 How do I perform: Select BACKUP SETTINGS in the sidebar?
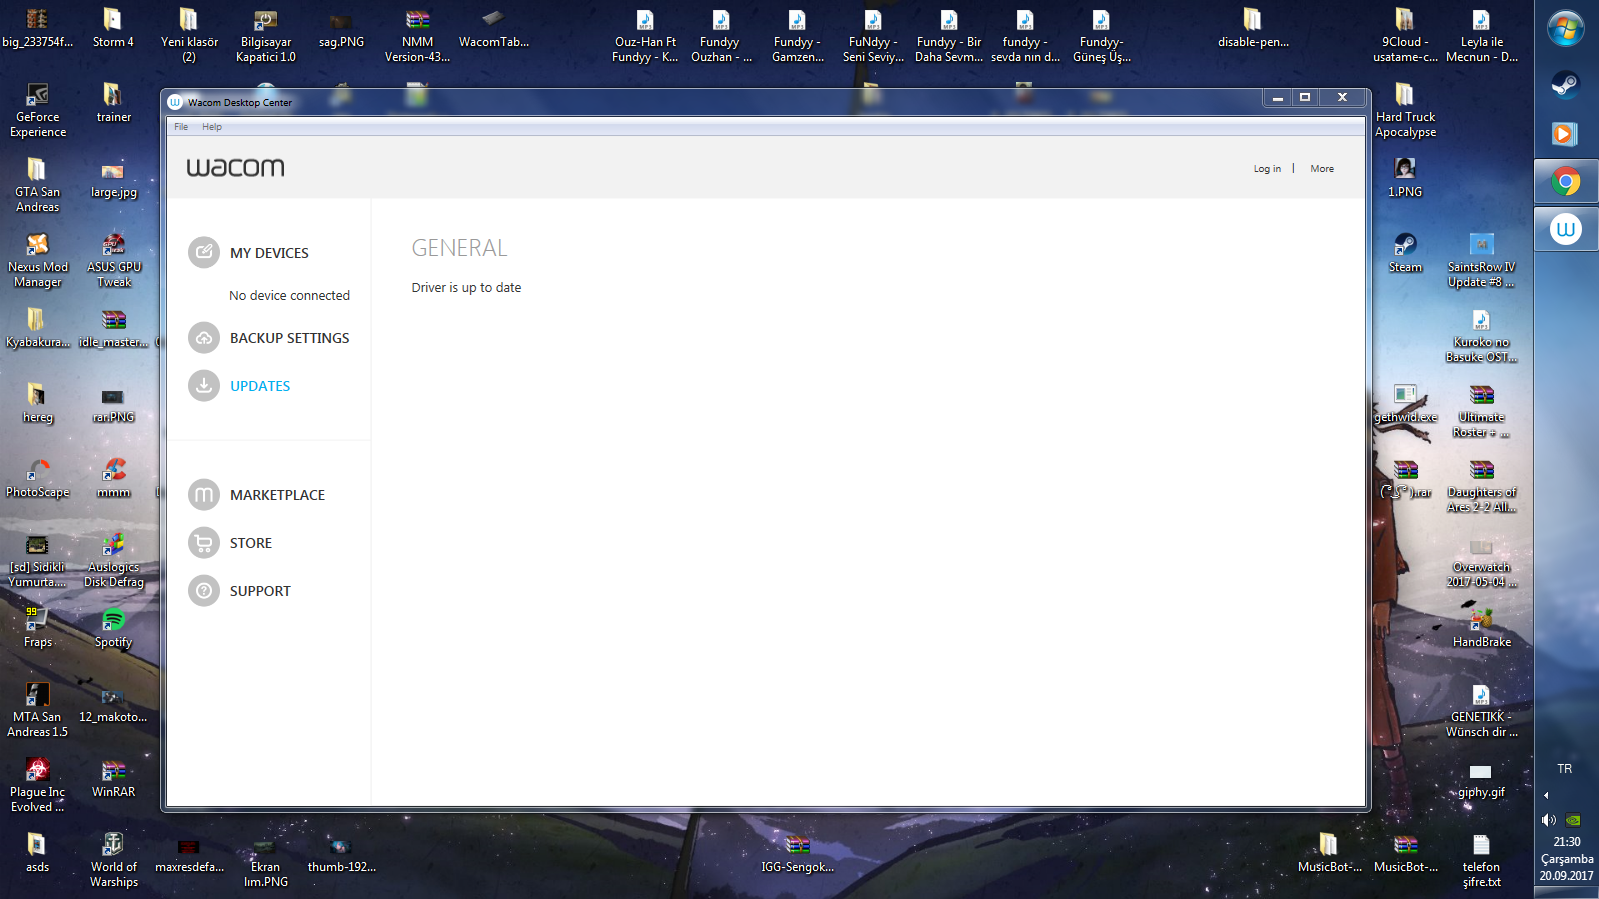(290, 338)
